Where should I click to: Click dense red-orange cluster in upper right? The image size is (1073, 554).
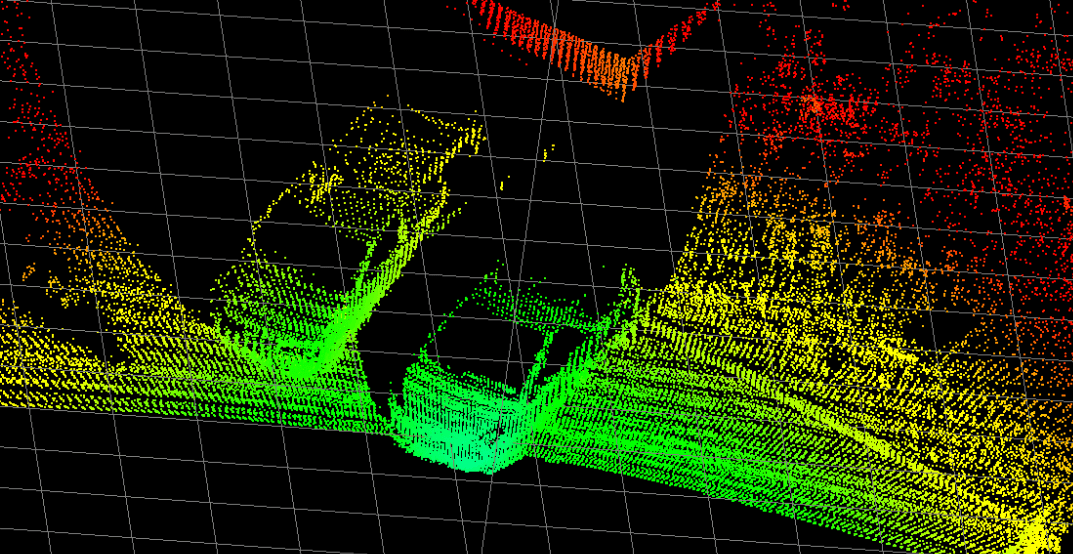pyautogui.click(x=820, y=100)
